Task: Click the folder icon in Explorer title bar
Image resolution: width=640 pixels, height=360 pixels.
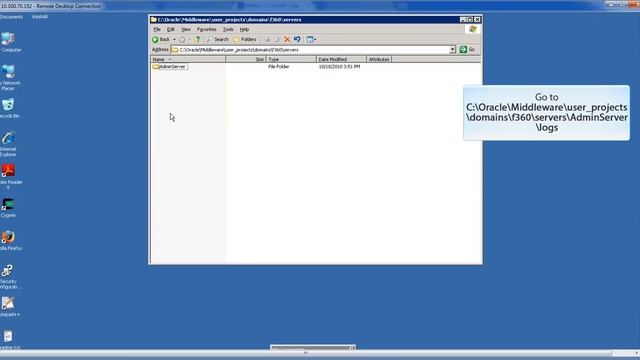Action: (153, 19)
